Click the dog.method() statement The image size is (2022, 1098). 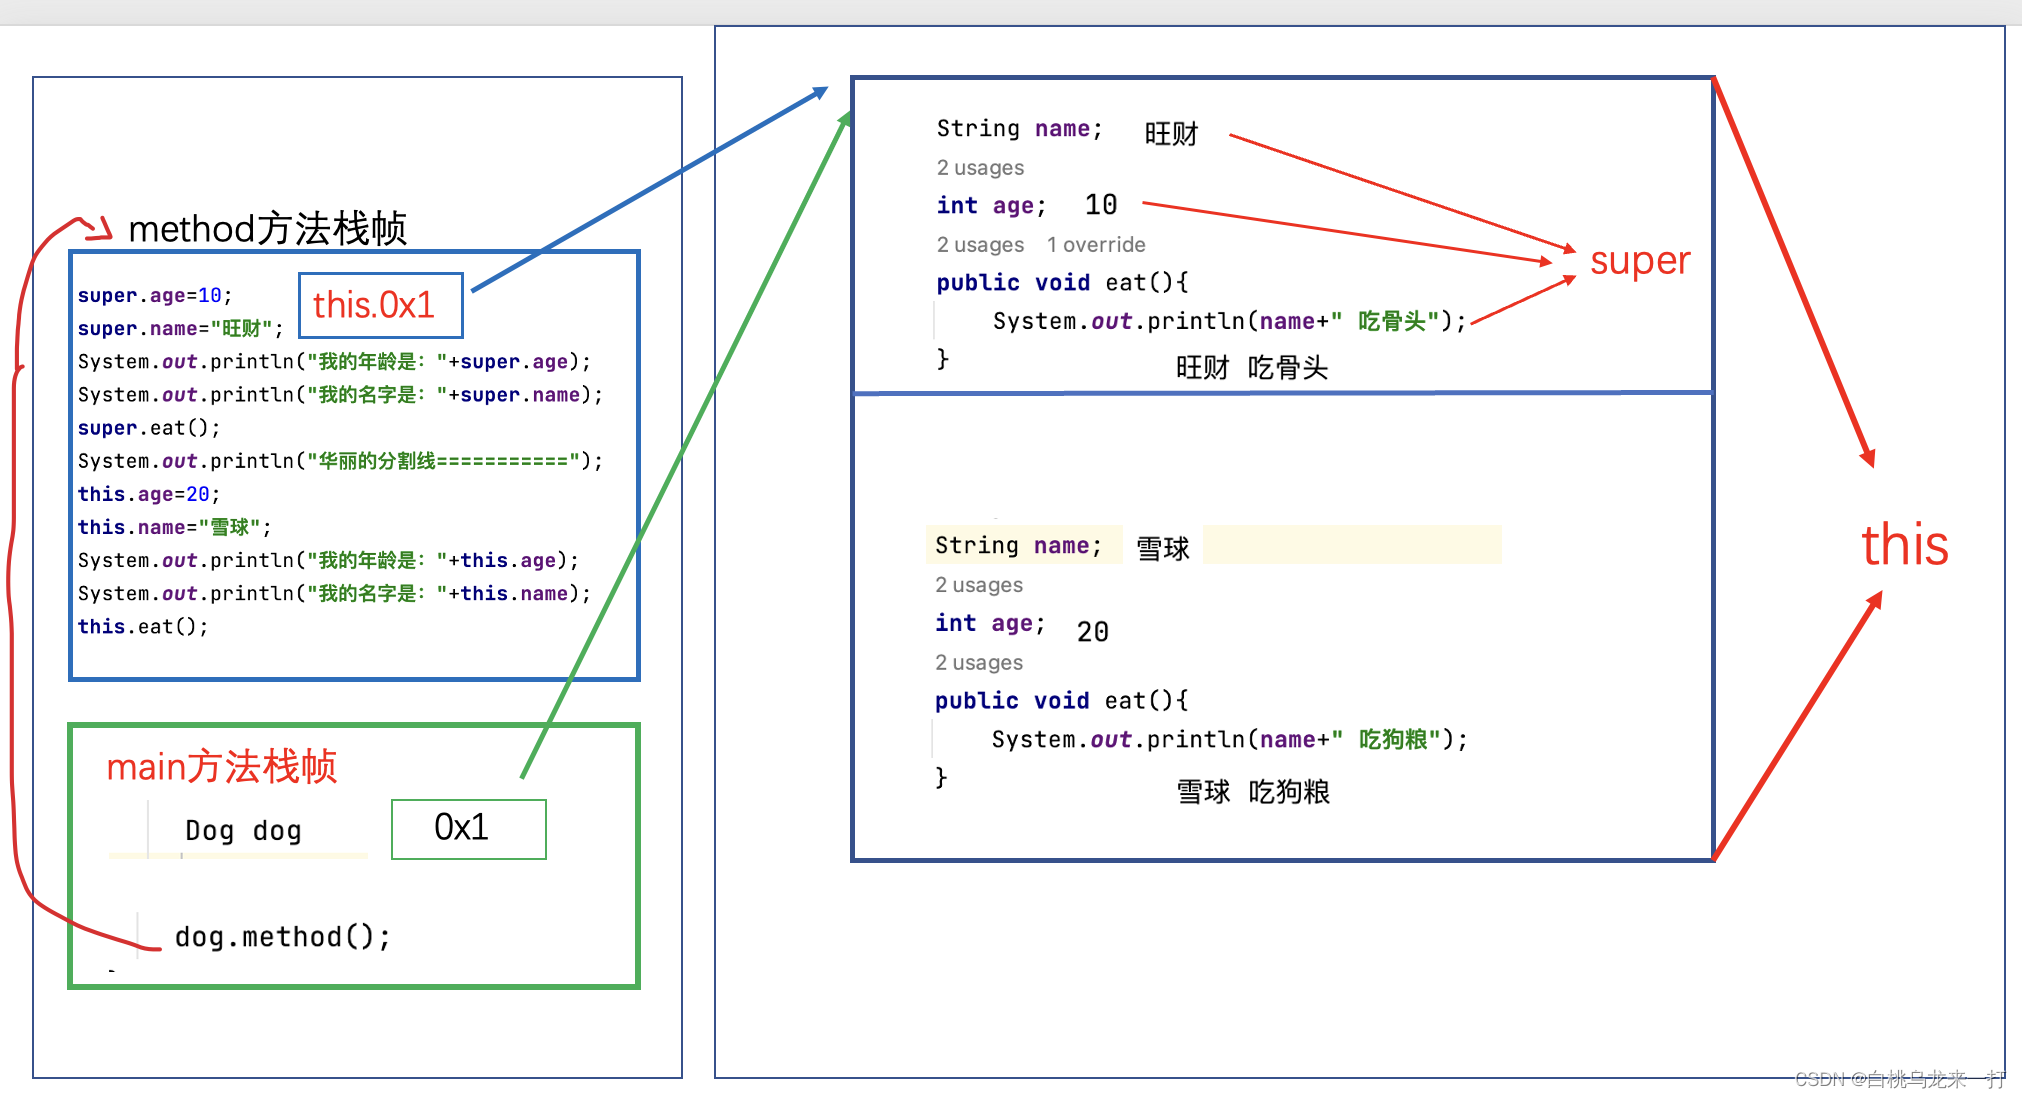281,936
